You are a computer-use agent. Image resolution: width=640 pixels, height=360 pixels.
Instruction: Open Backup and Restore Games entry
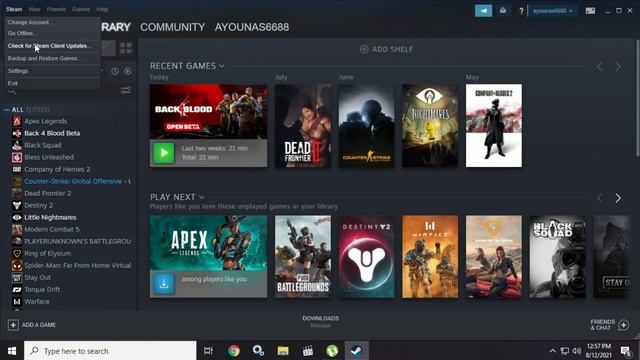(x=44, y=58)
